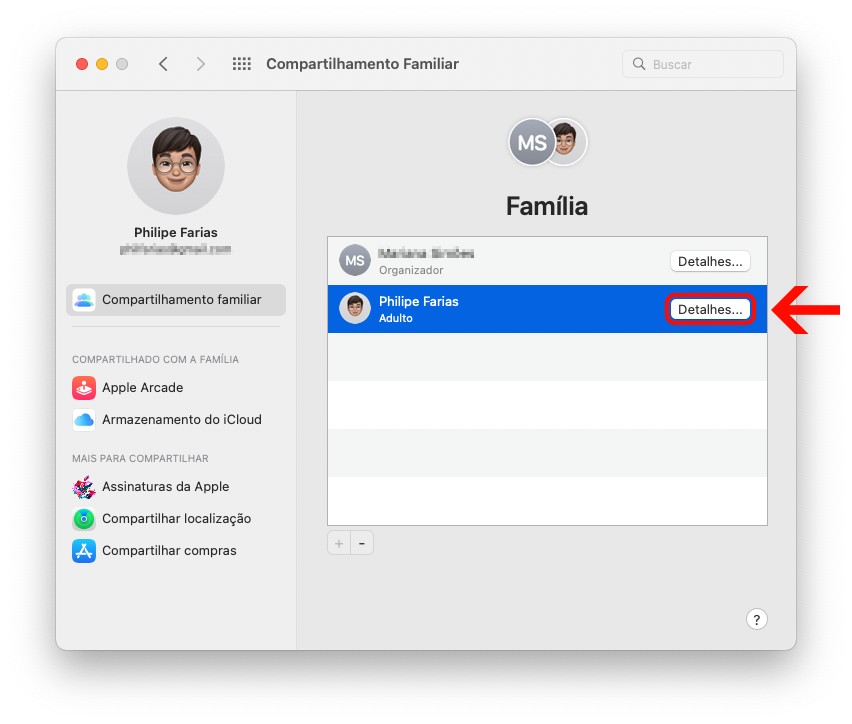Select the Organizador family member row
The width and height of the screenshot is (852, 724).
(x=547, y=261)
